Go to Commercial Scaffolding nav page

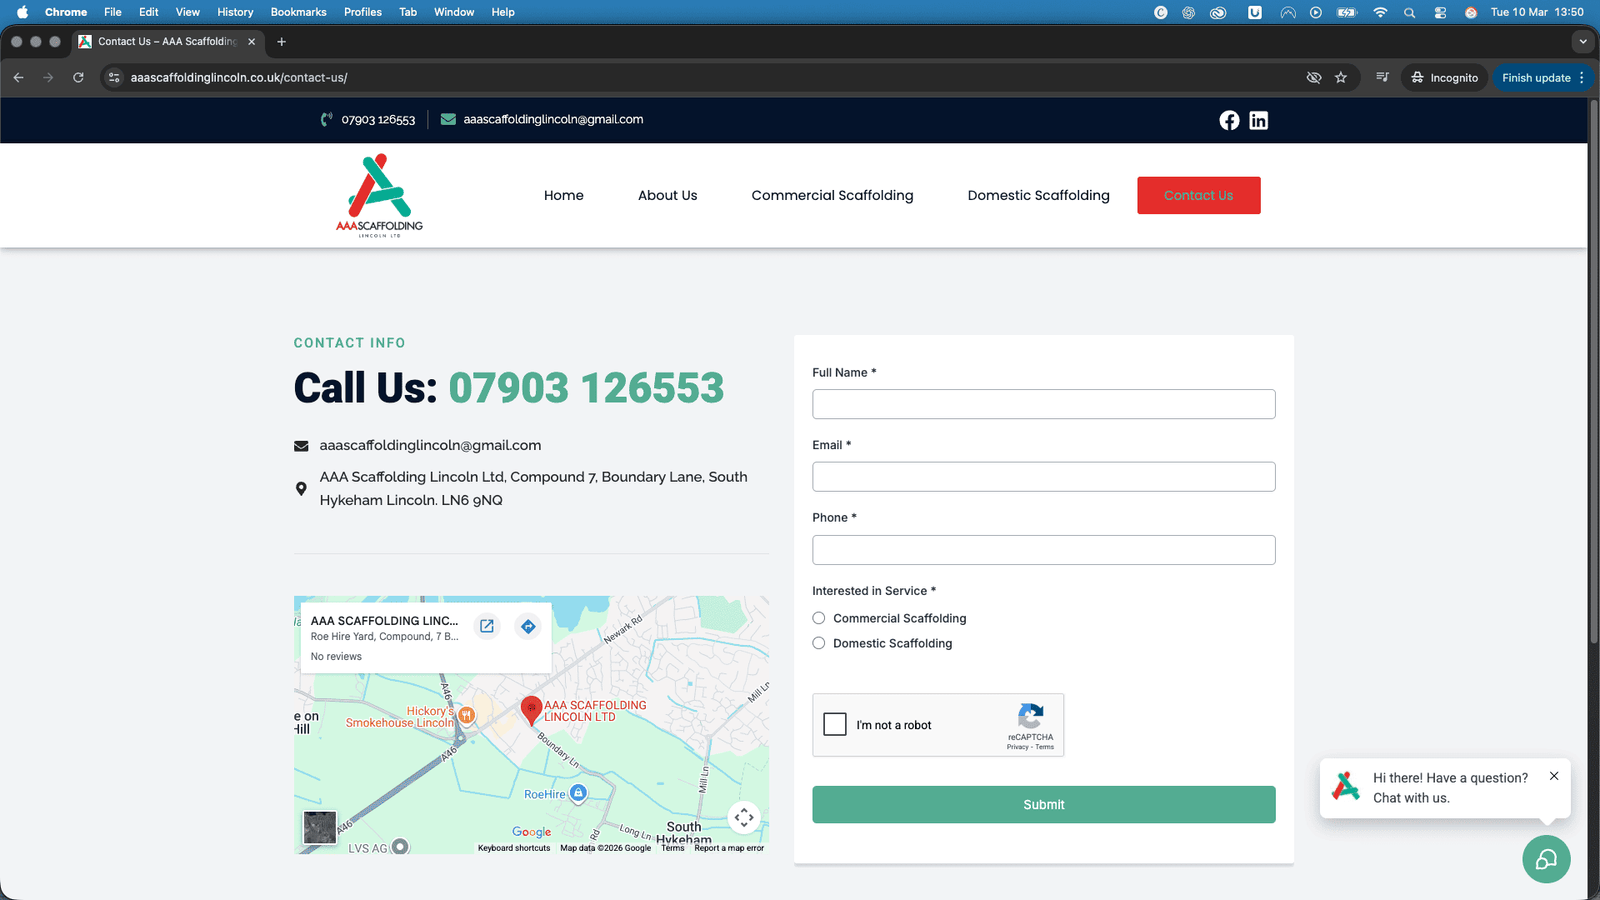[x=832, y=195]
